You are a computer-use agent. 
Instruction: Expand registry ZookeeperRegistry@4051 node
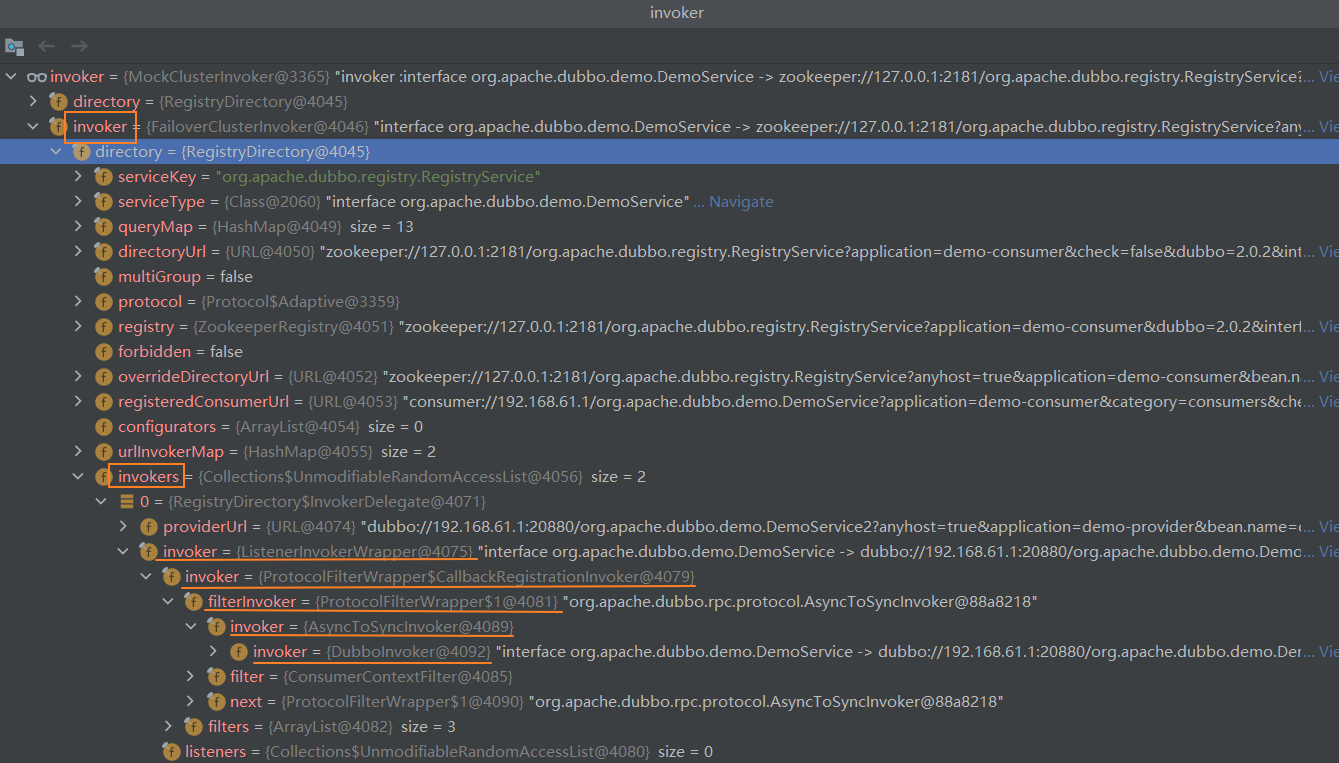tap(79, 327)
